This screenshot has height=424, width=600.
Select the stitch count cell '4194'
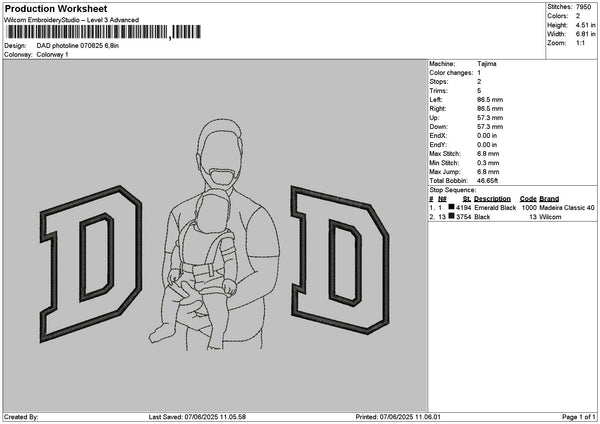coord(464,208)
